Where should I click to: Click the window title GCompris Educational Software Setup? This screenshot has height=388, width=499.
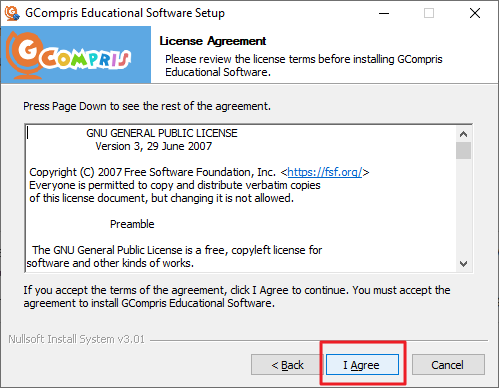point(125,13)
